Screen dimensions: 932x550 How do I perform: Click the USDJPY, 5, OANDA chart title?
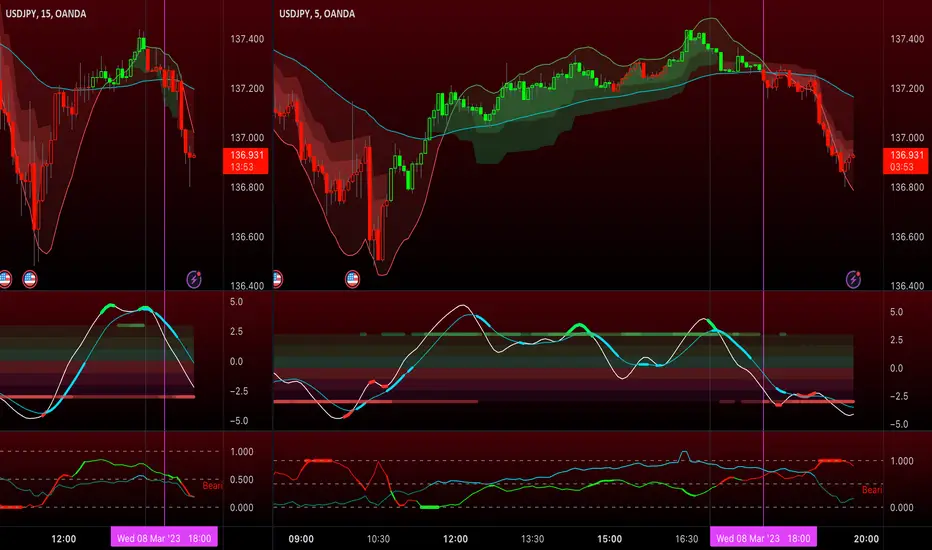(x=317, y=14)
